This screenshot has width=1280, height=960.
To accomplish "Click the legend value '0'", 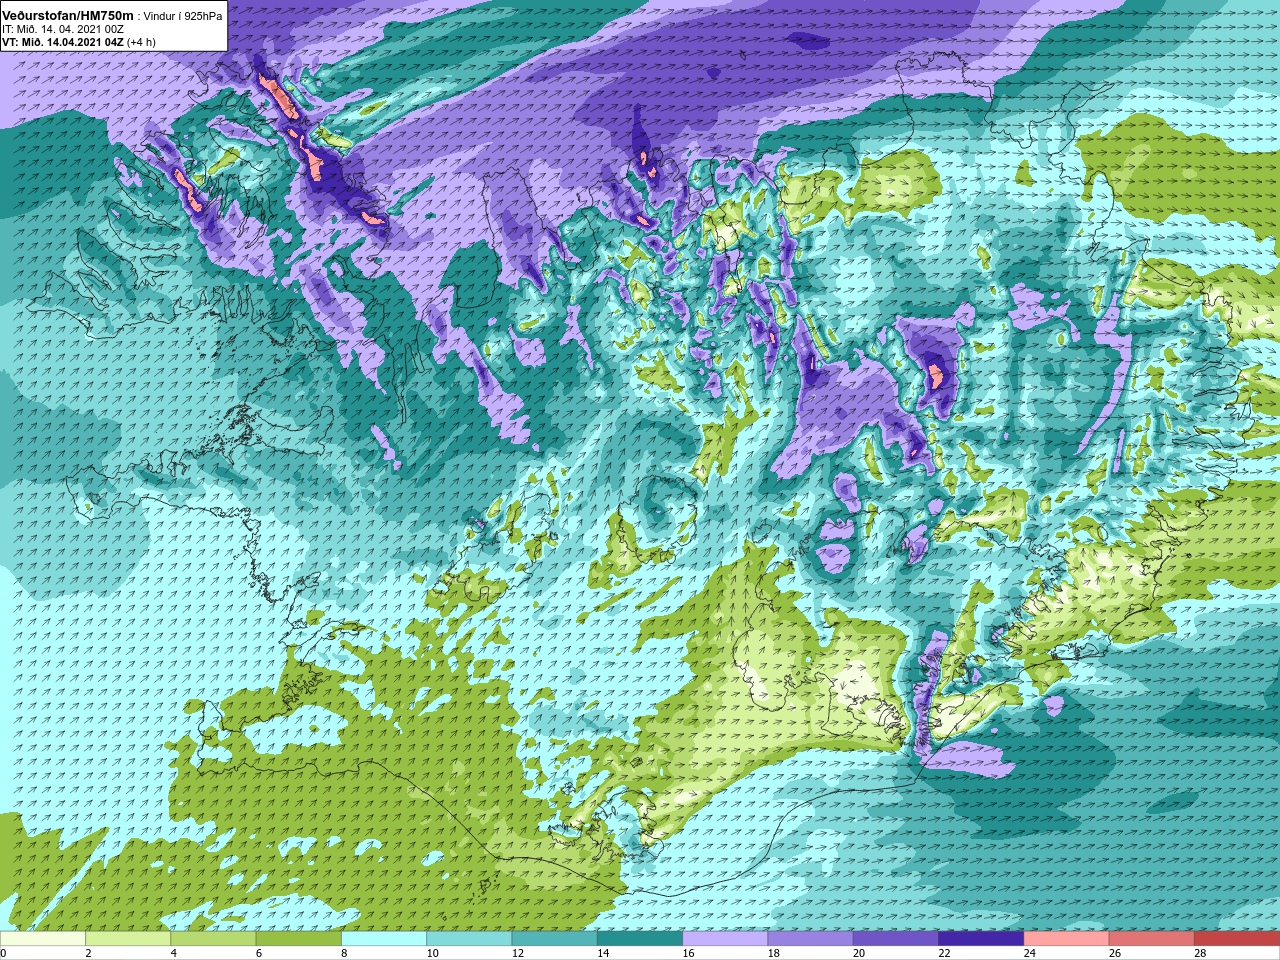I will [4, 953].
